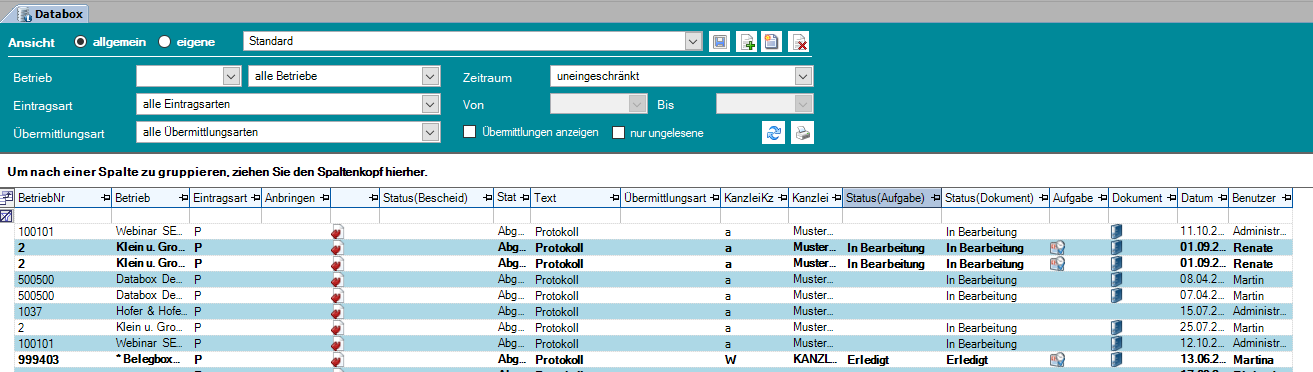
Task: Open the PDF icon in the 08.04. Databox row
Action: coord(337,279)
